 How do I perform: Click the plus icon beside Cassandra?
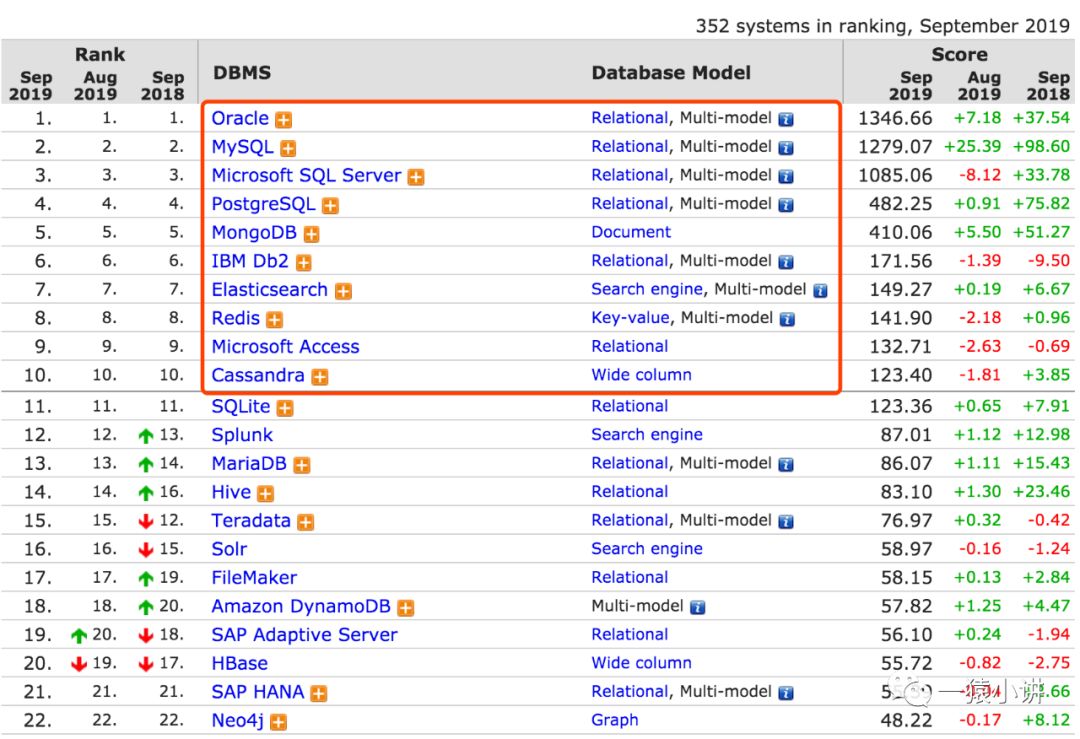(x=320, y=377)
